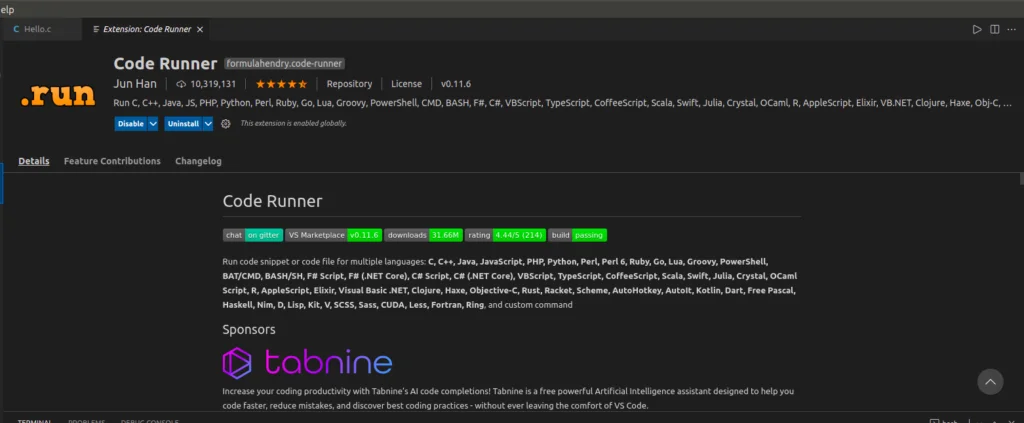Expand the Uninstall button dropdown arrow
This screenshot has width=1024, height=423.
(x=208, y=124)
